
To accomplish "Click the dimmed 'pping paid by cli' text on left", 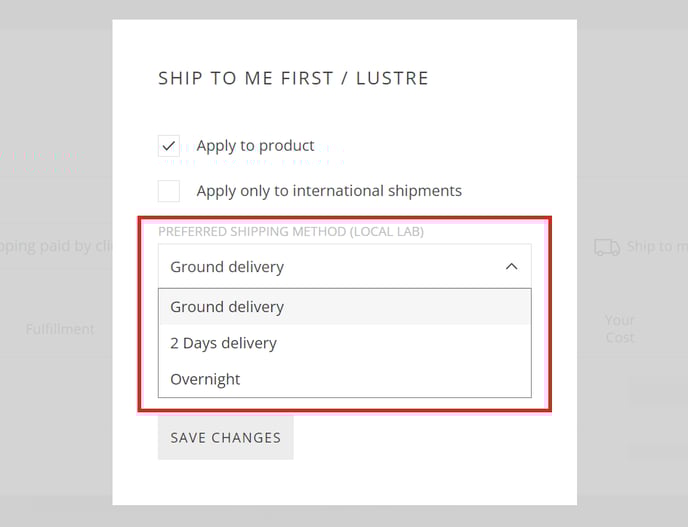I will click(56, 247).
